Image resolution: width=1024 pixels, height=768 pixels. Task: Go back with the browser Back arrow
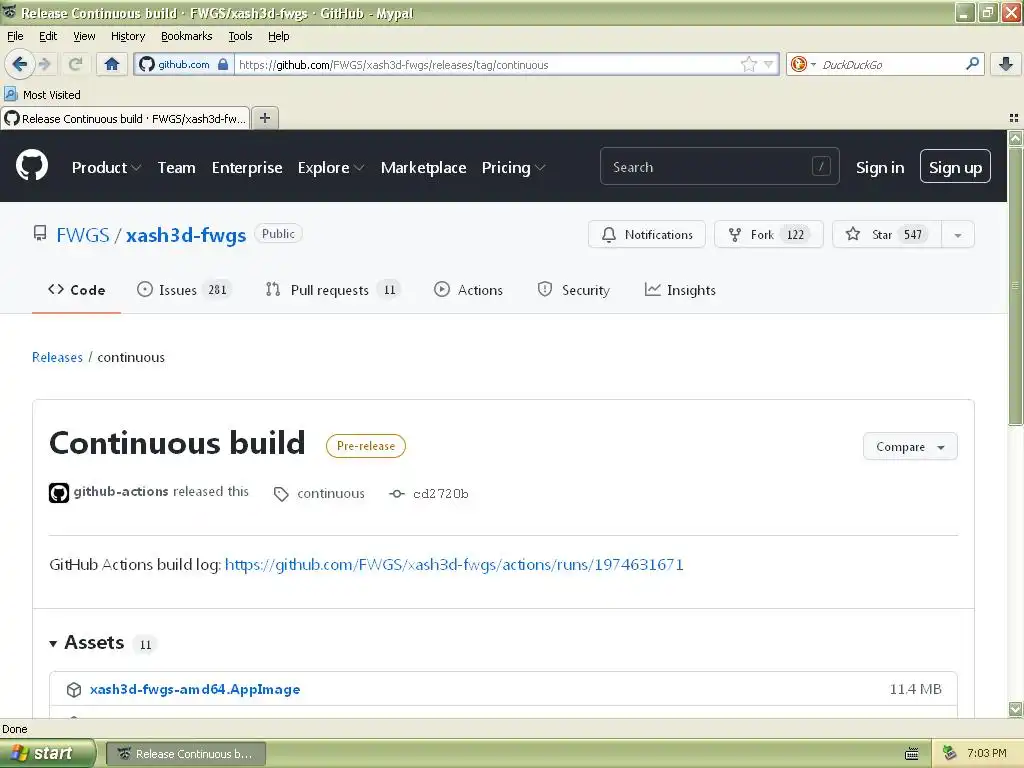[x=19, y=64]
